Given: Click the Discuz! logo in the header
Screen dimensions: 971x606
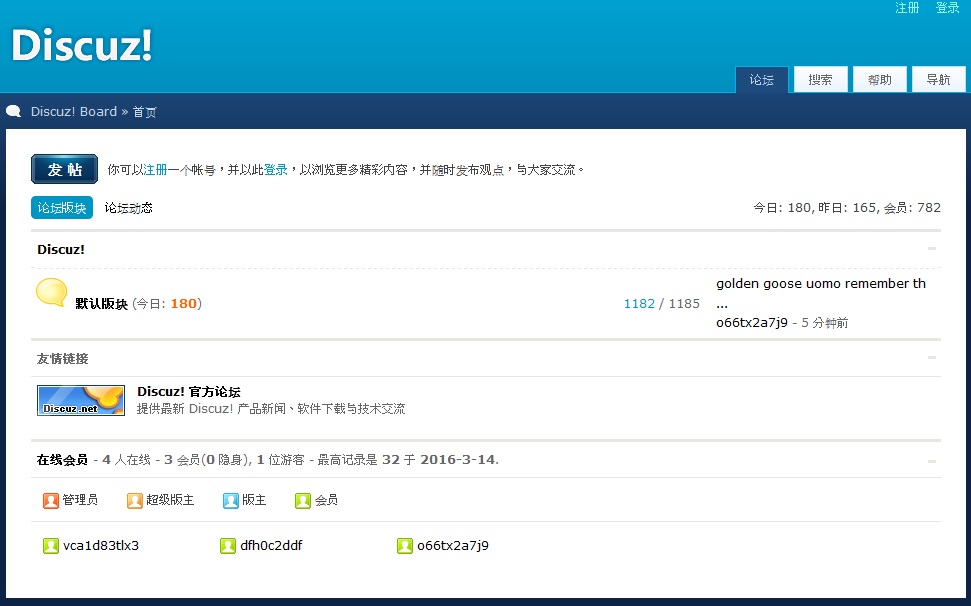Looking at the screenshot, I should [82, 45].
